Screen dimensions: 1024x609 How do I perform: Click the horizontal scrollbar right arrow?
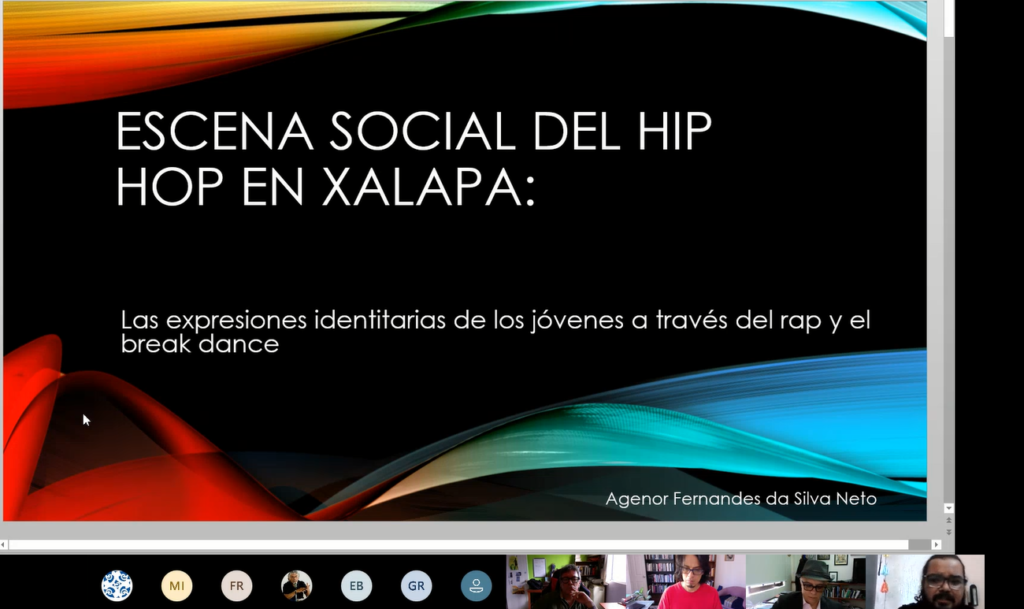coord(936,545)
